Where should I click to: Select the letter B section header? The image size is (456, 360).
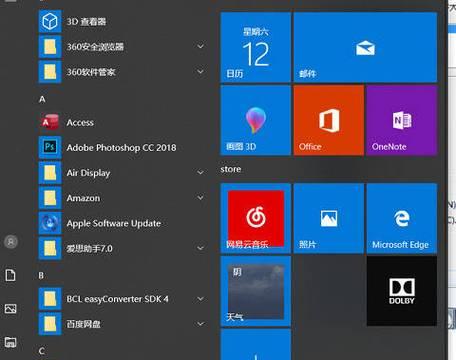[41, 276]
